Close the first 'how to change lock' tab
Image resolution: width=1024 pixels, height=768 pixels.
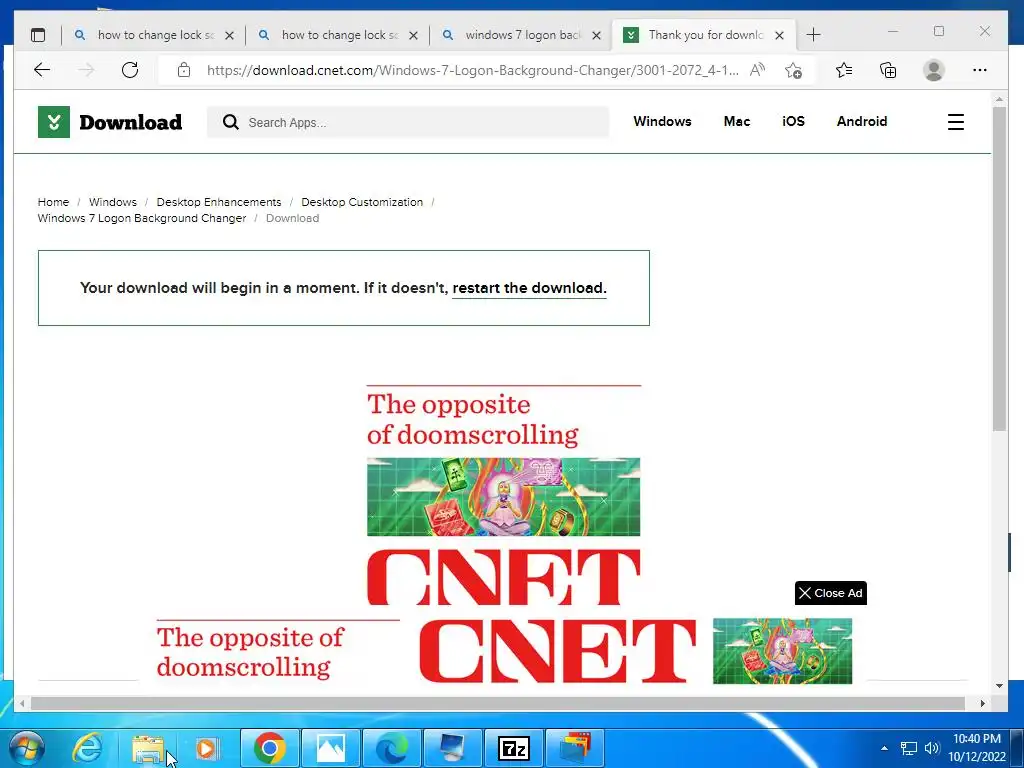[229, 35]
